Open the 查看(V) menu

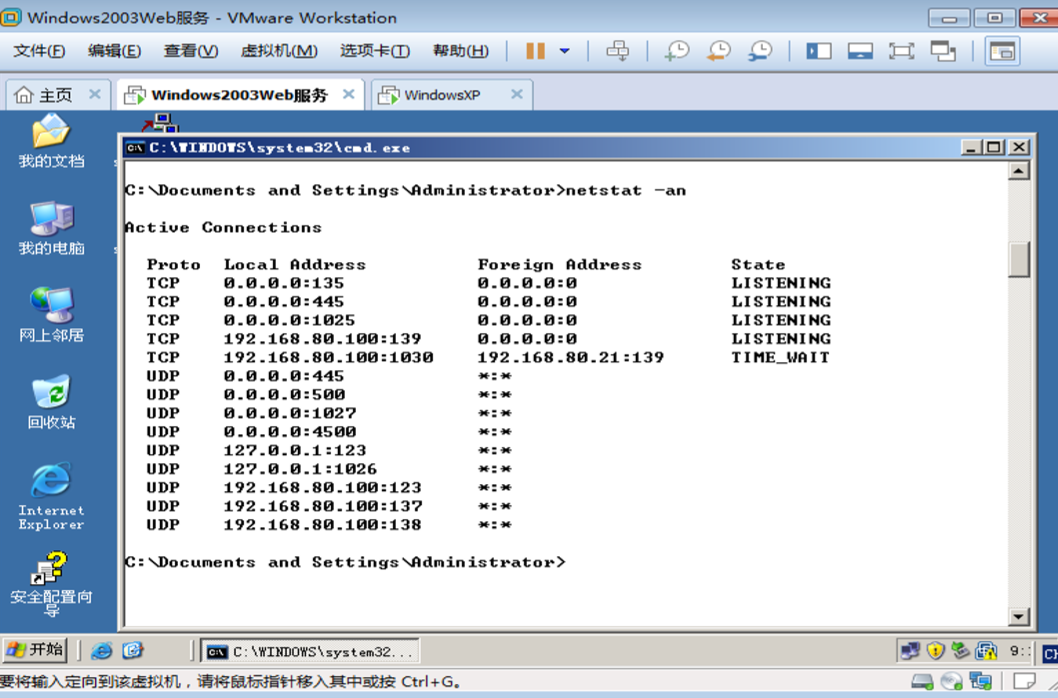(191, 51)
